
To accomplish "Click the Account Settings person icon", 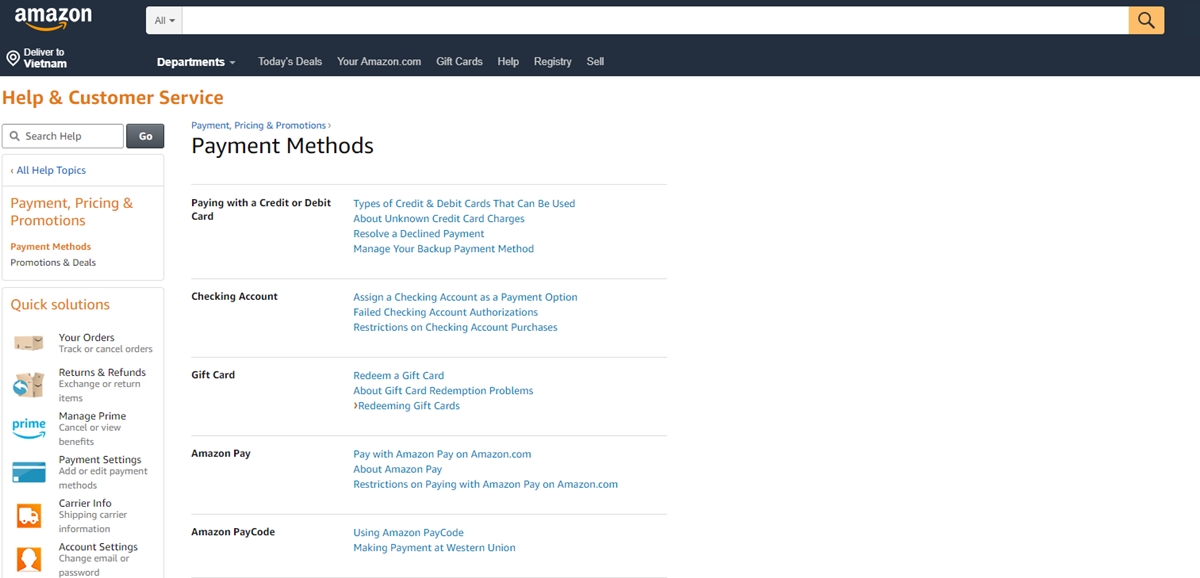I will (x=29, y=559).
